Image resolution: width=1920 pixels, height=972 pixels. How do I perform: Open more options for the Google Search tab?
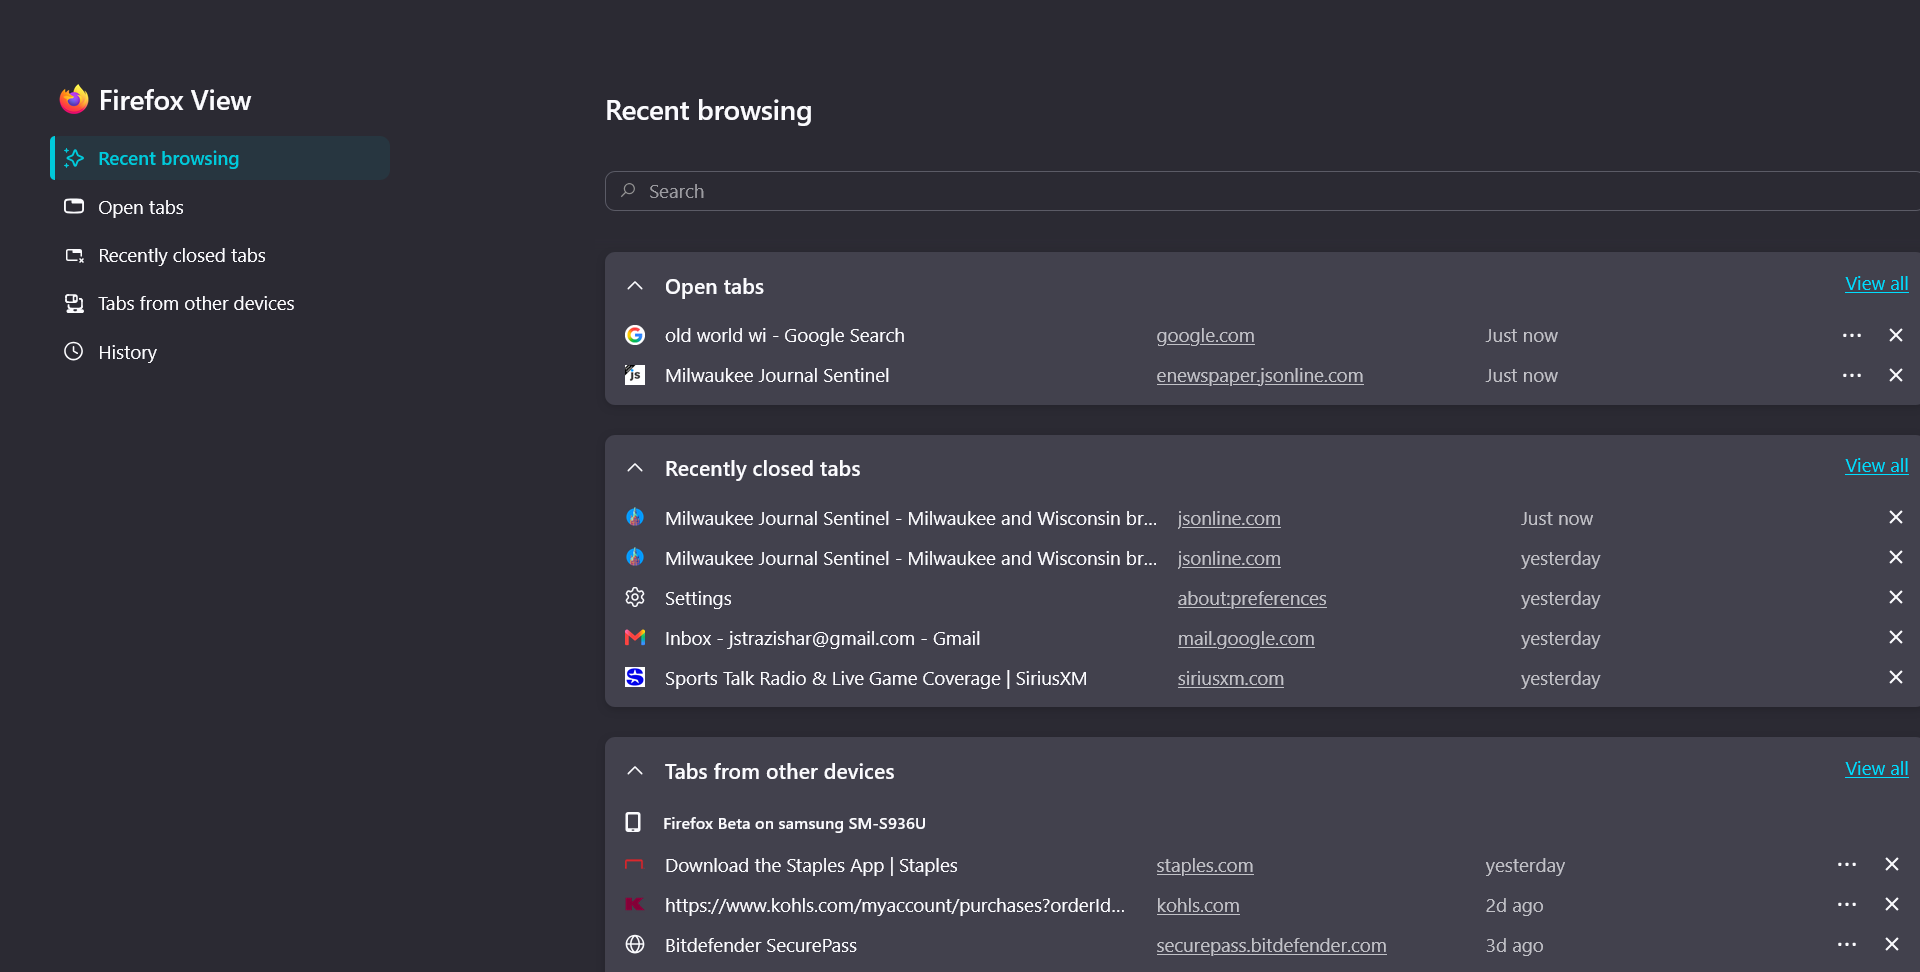click(x=1852, y=335)
